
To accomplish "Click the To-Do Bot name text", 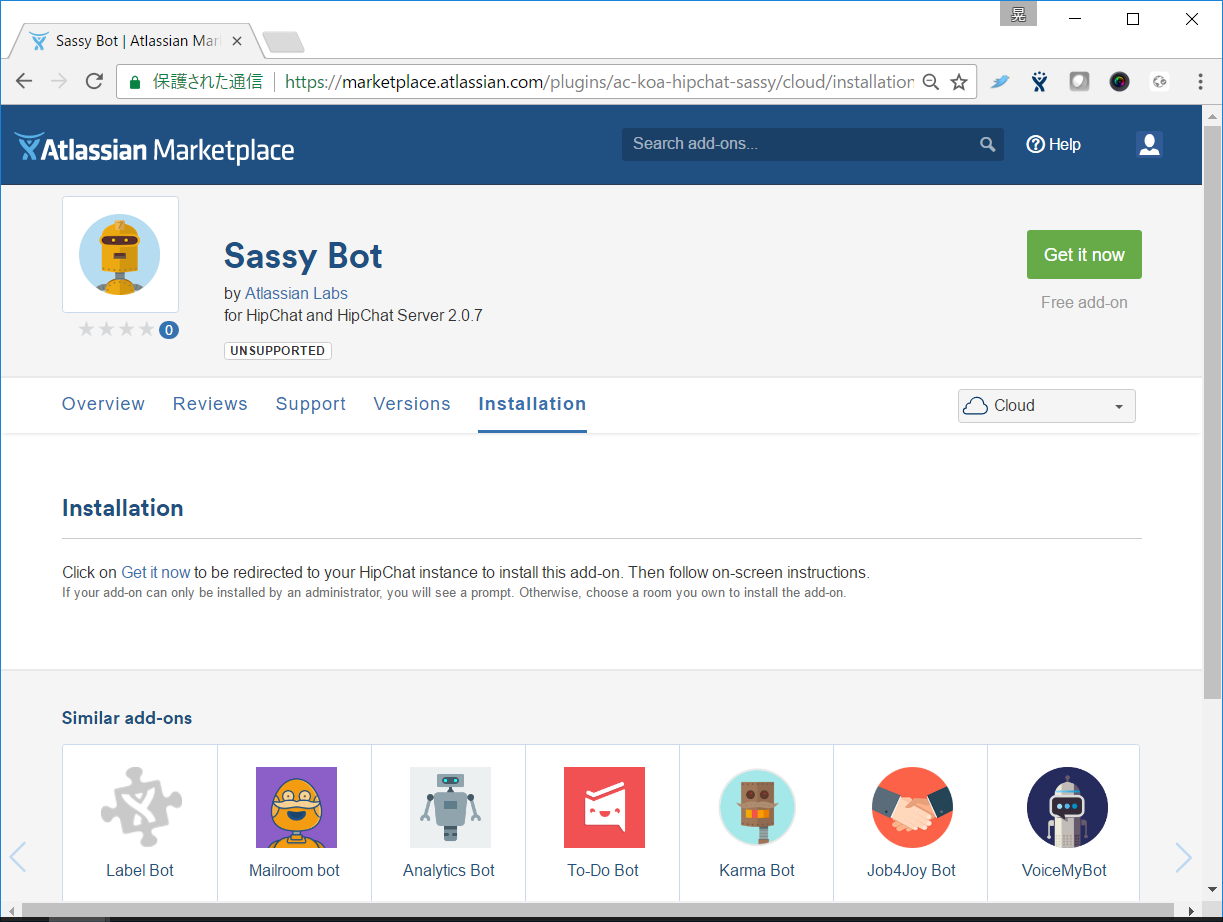I will tap(603, 871).
